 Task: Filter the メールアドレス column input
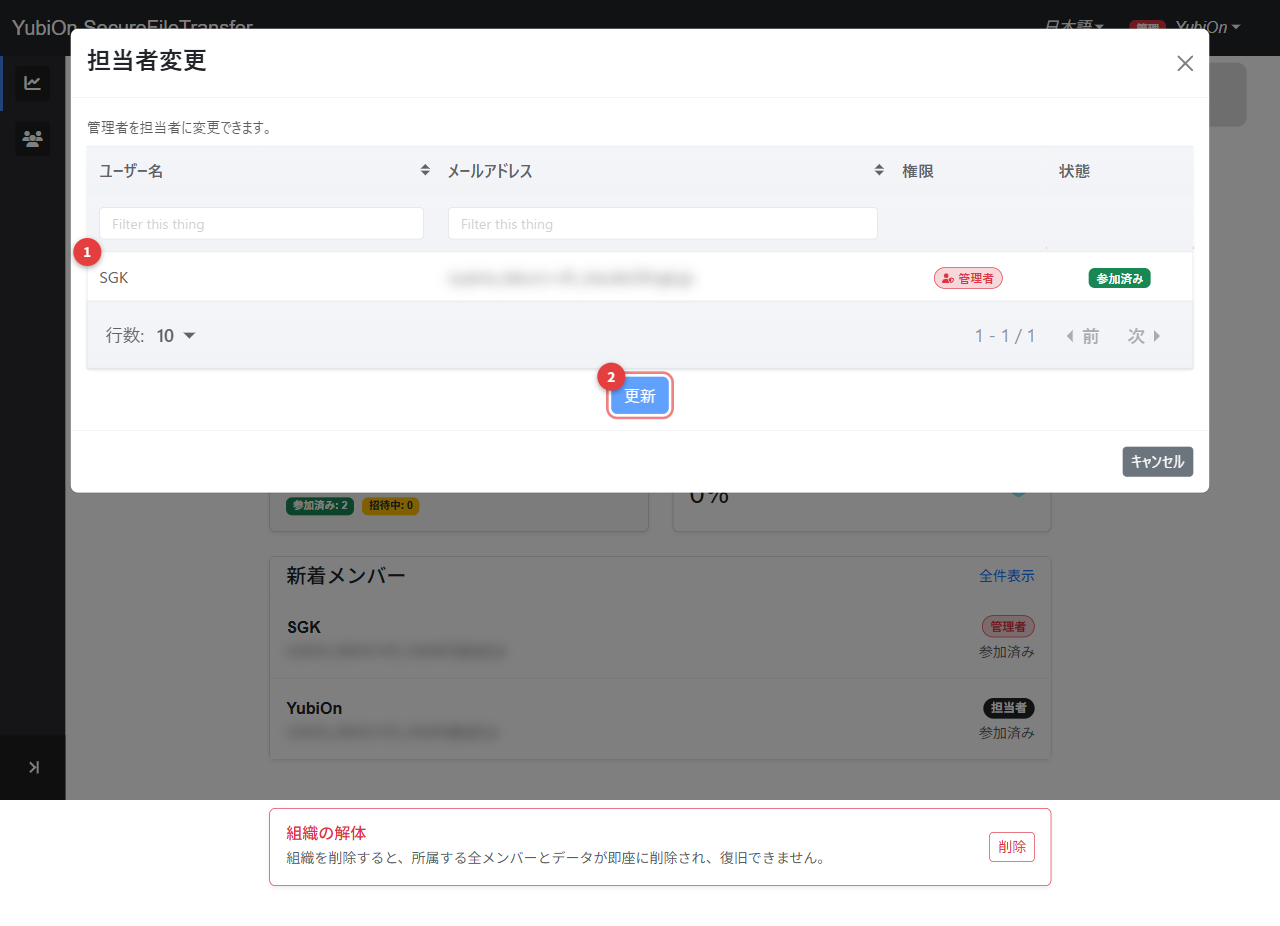point(662,223)
